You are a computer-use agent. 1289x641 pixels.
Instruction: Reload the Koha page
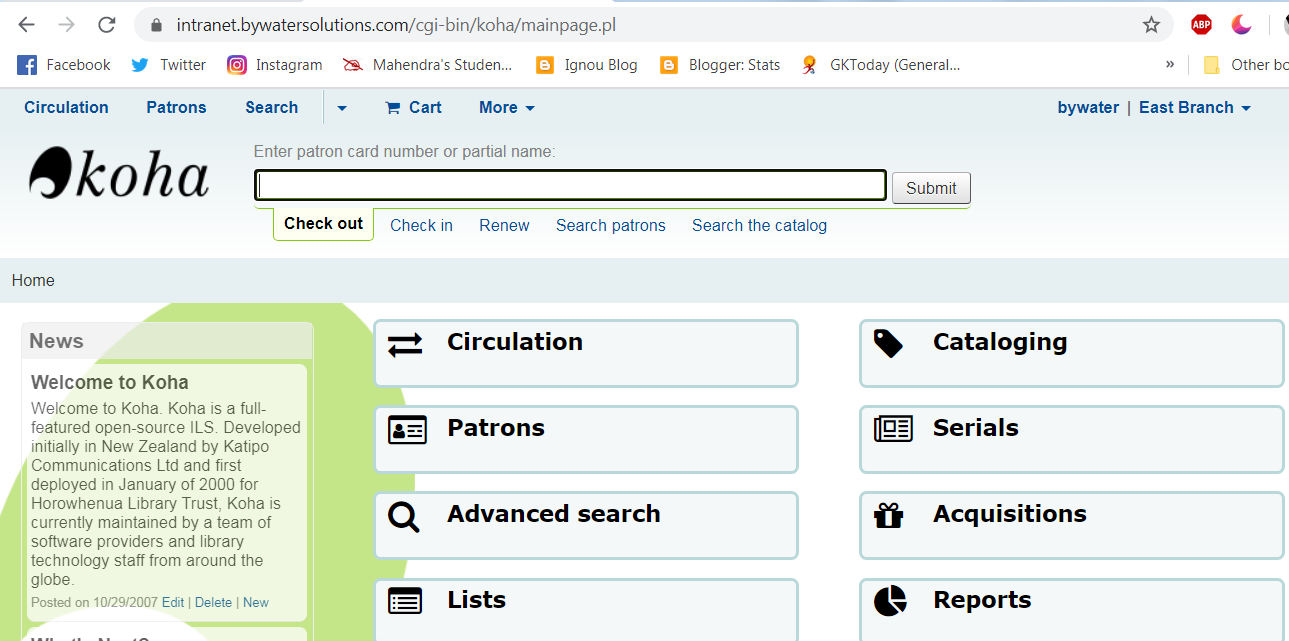pos(107,25)
